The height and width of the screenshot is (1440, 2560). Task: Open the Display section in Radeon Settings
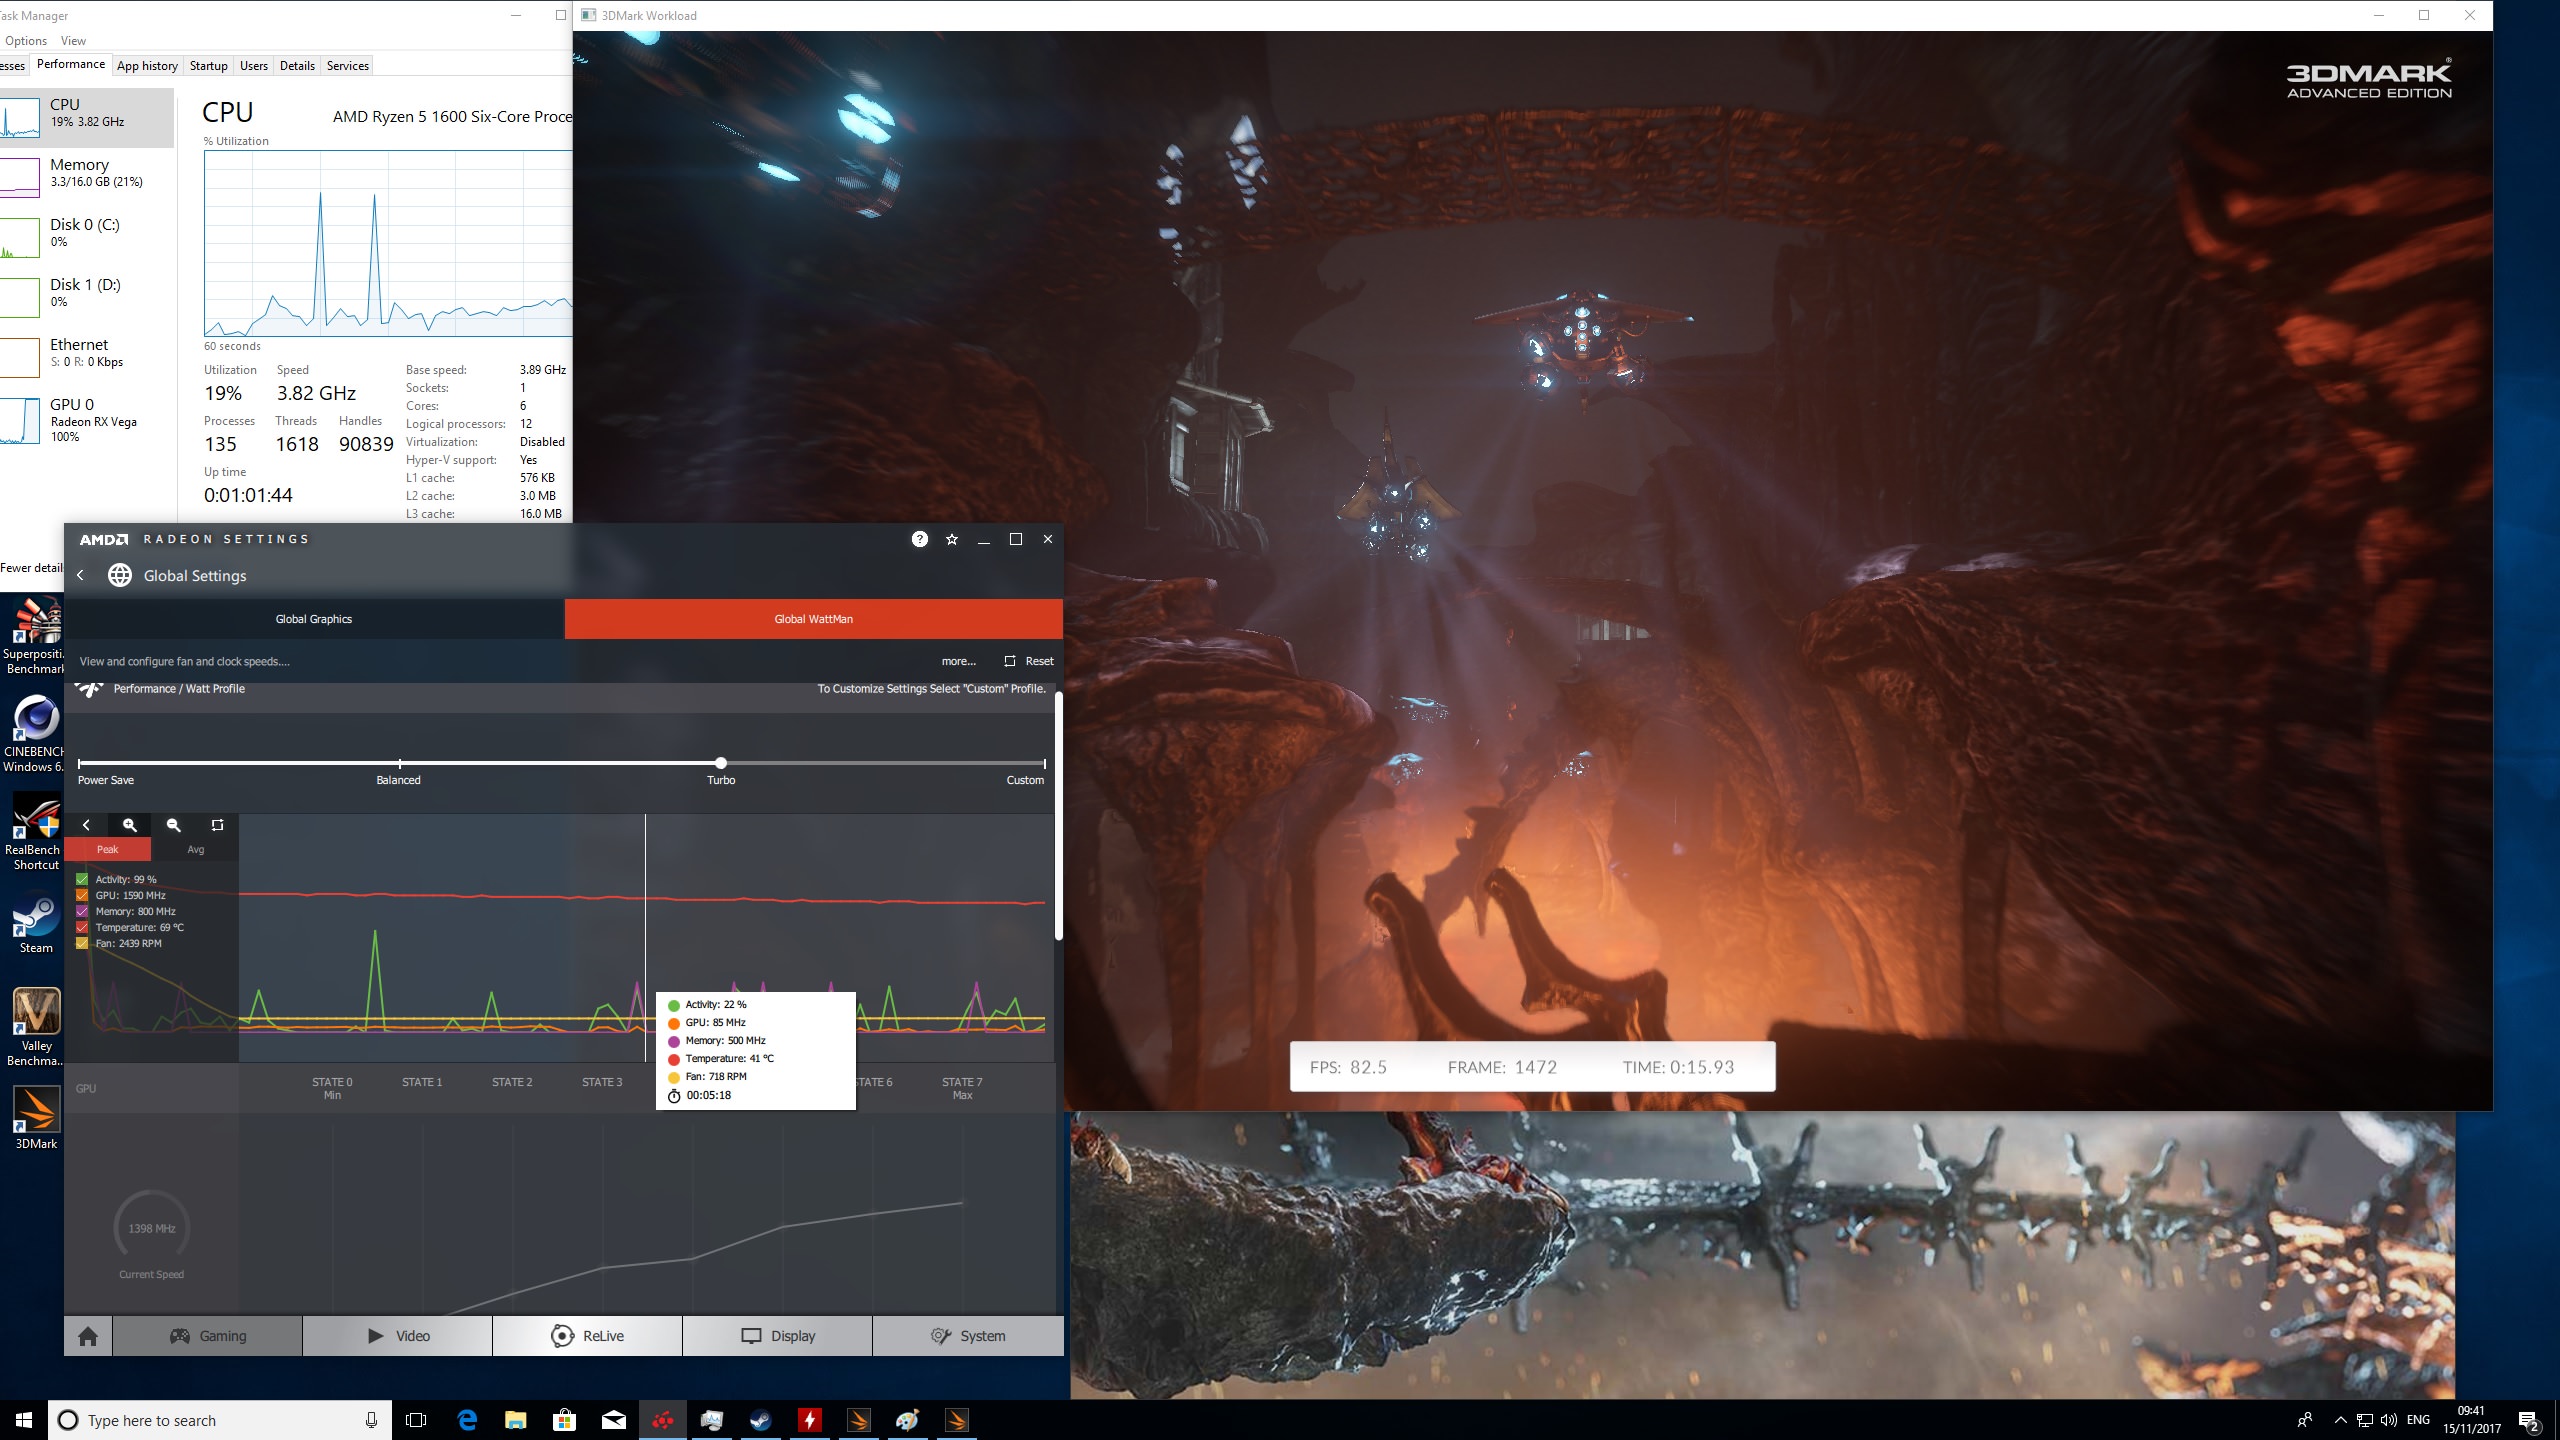tap(778, 1336)
